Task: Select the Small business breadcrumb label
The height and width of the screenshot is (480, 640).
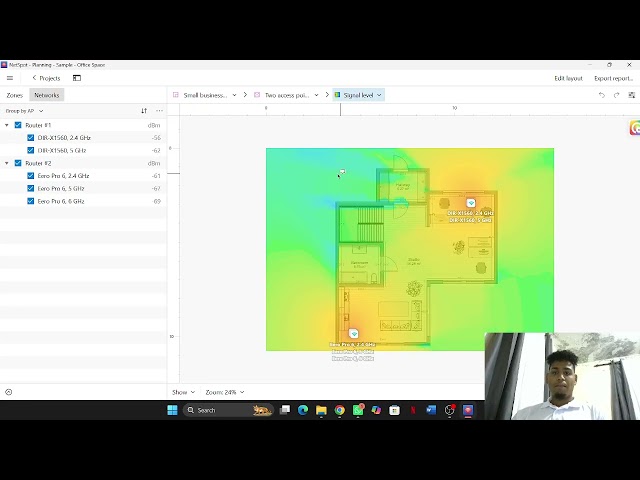Action: tap(205, 95)
